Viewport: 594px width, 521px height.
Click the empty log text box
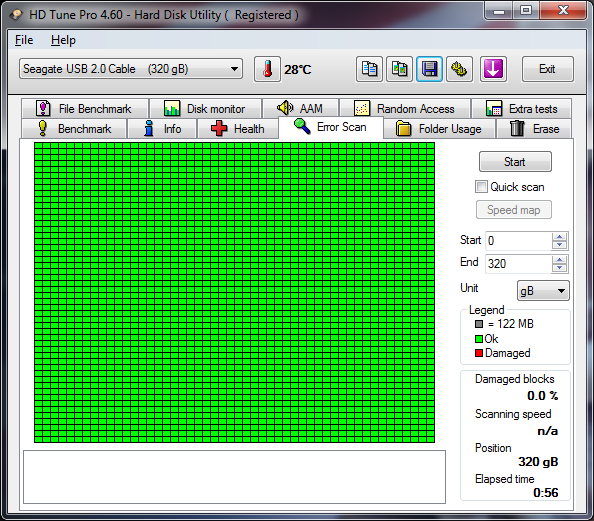coord(234,477)
